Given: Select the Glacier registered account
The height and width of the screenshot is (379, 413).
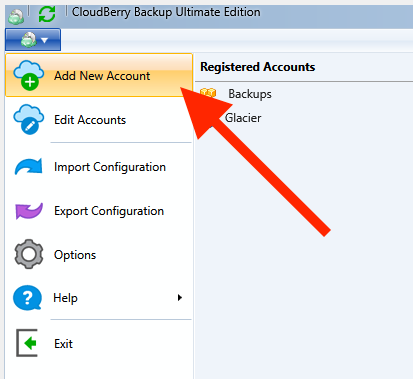Looking at the screenshot, I should (243, 118).
